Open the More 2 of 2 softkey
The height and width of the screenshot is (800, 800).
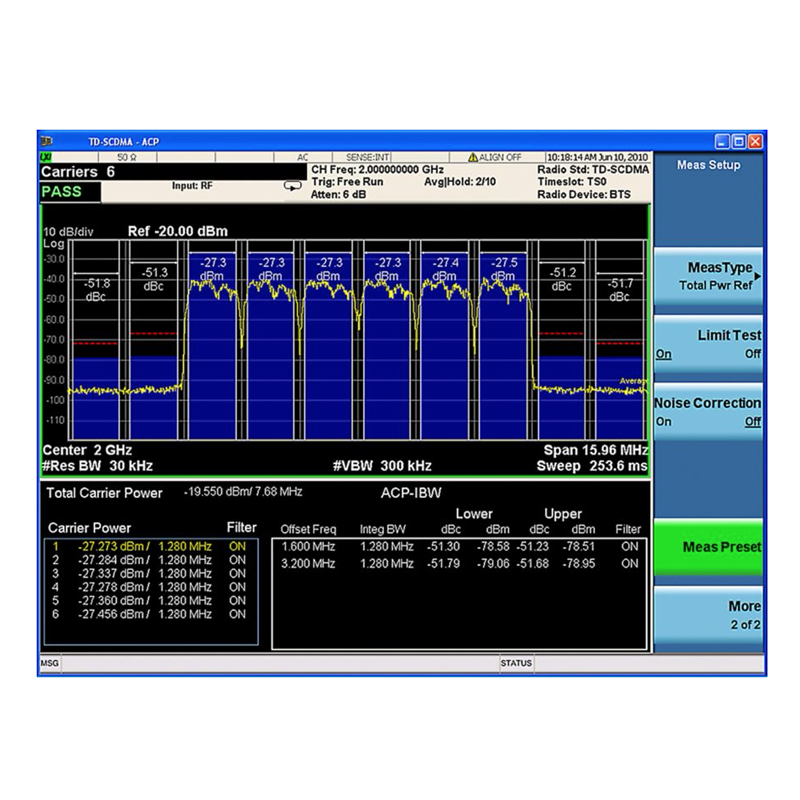pos(708,615)
